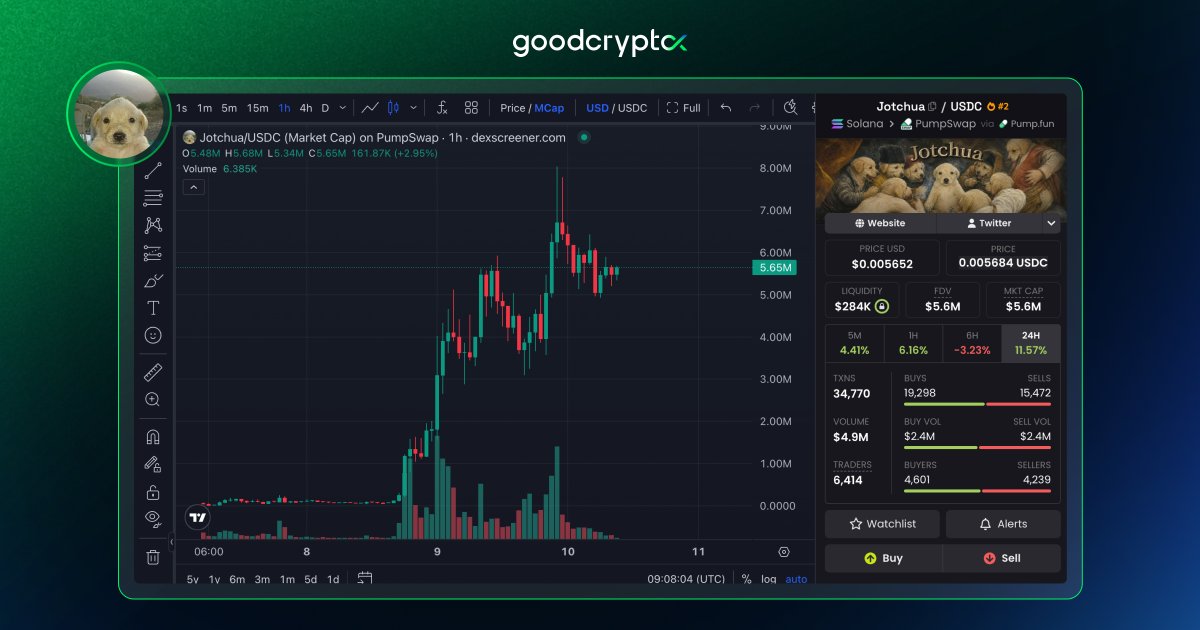Viewport: 1200px width, 630px height.
Task: Select the 1h interval
Action: (x=285, y=108)
